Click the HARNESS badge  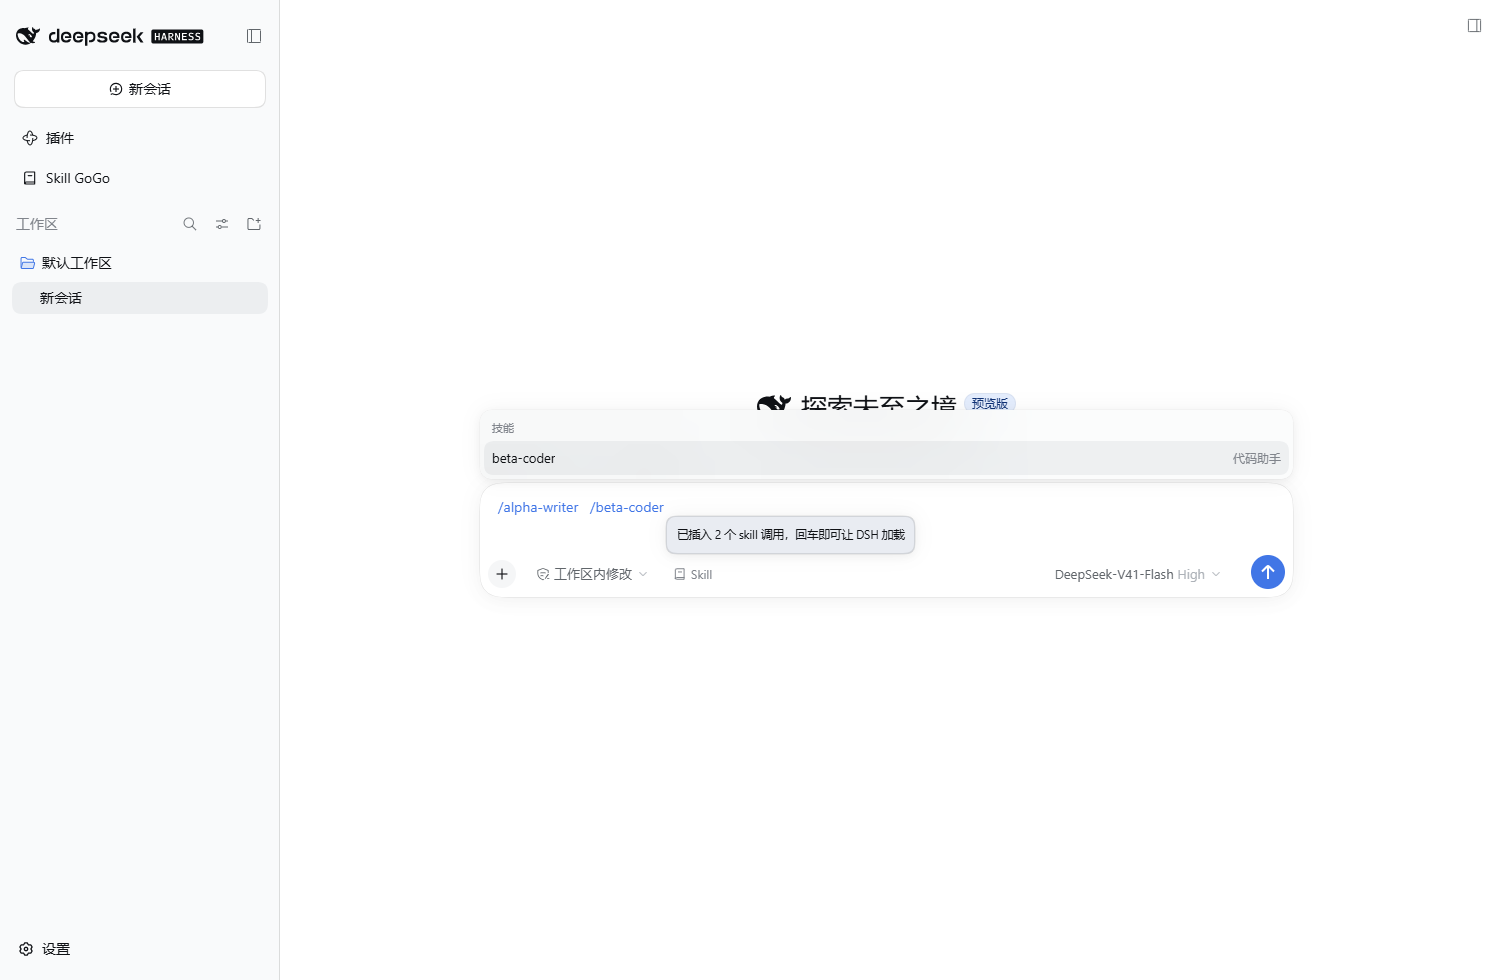pyautogui.click(x=177, y=36)
